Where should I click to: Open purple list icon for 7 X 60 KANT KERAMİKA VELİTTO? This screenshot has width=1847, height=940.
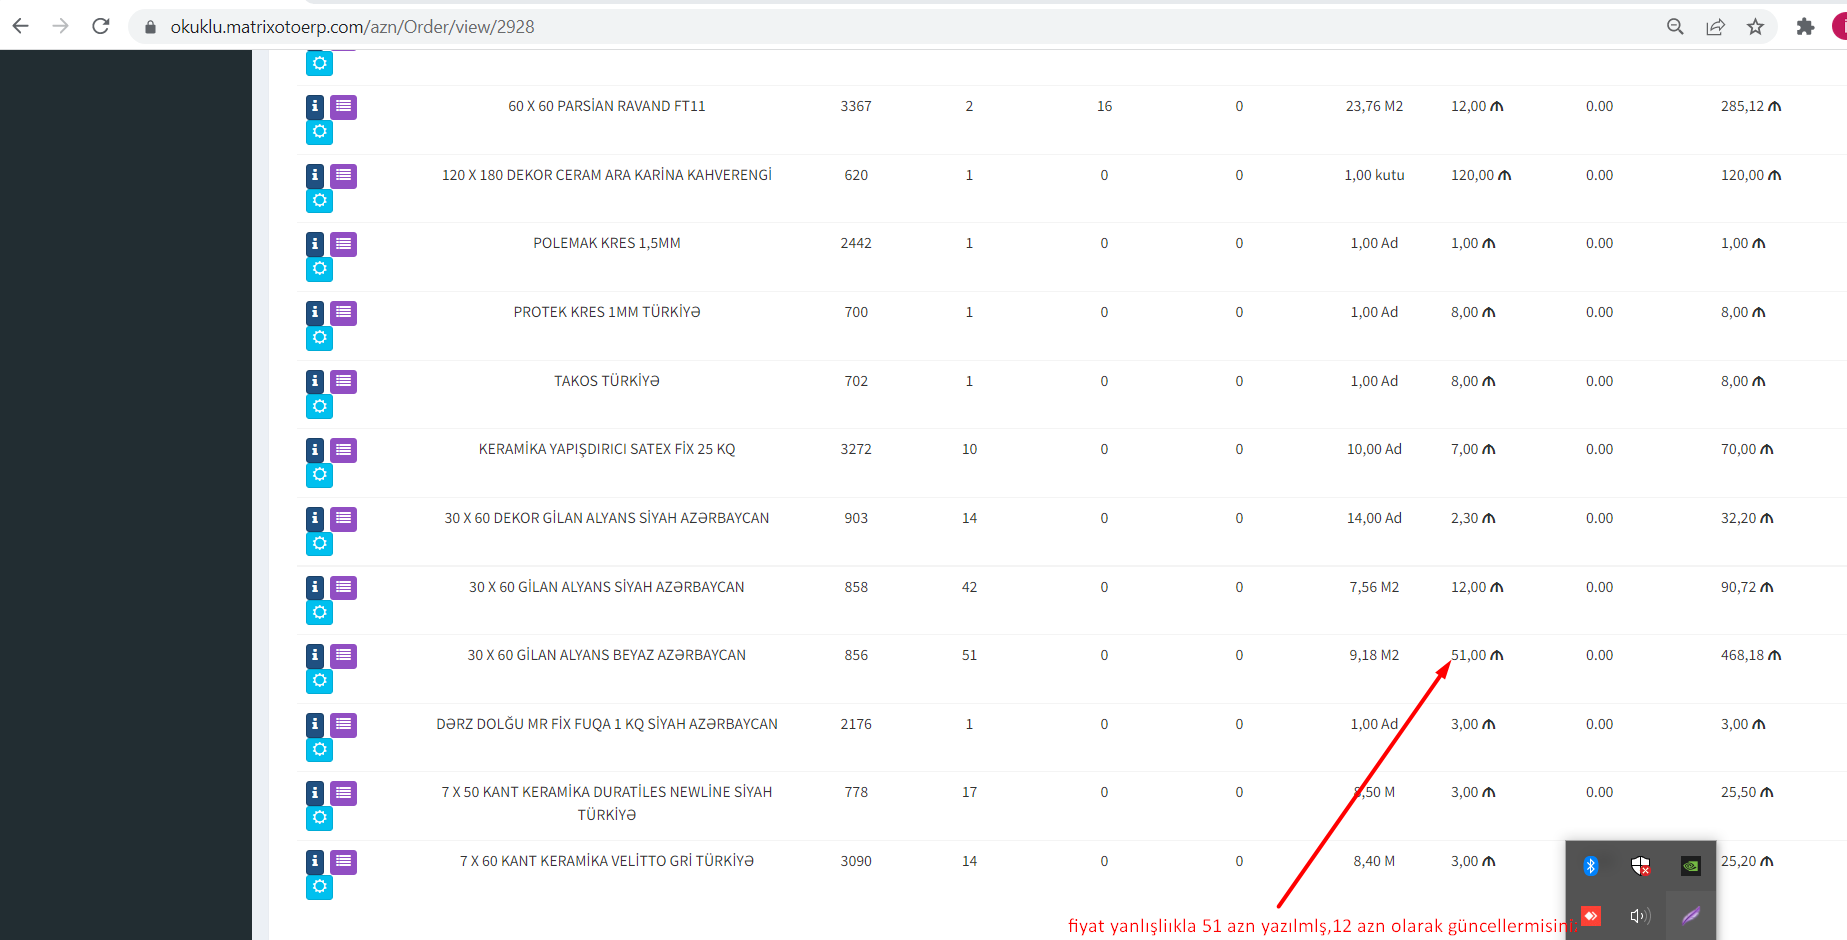(x=343, y=862)
